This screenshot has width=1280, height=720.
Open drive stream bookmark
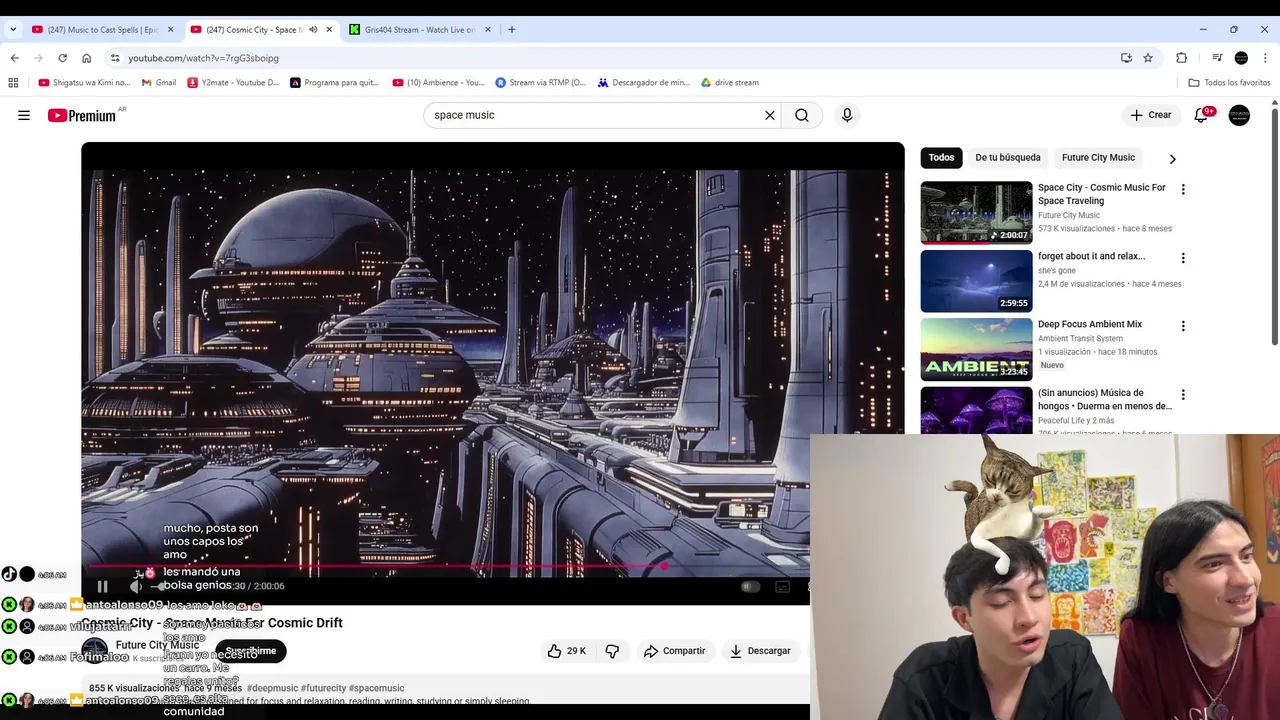click(730, 83)
